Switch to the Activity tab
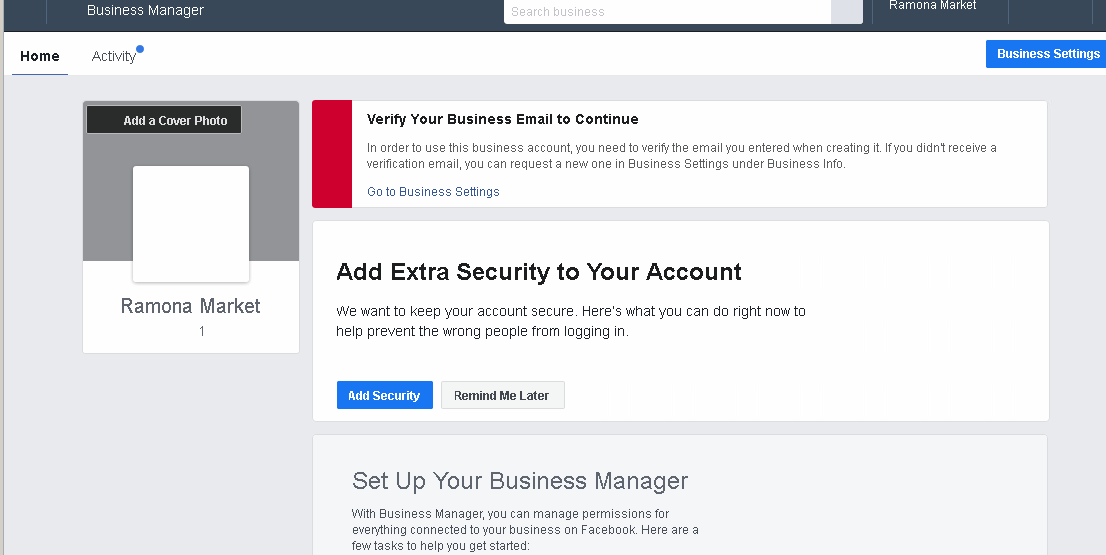Viewport: 1106px width, 555px height. (x=114, y=56)
